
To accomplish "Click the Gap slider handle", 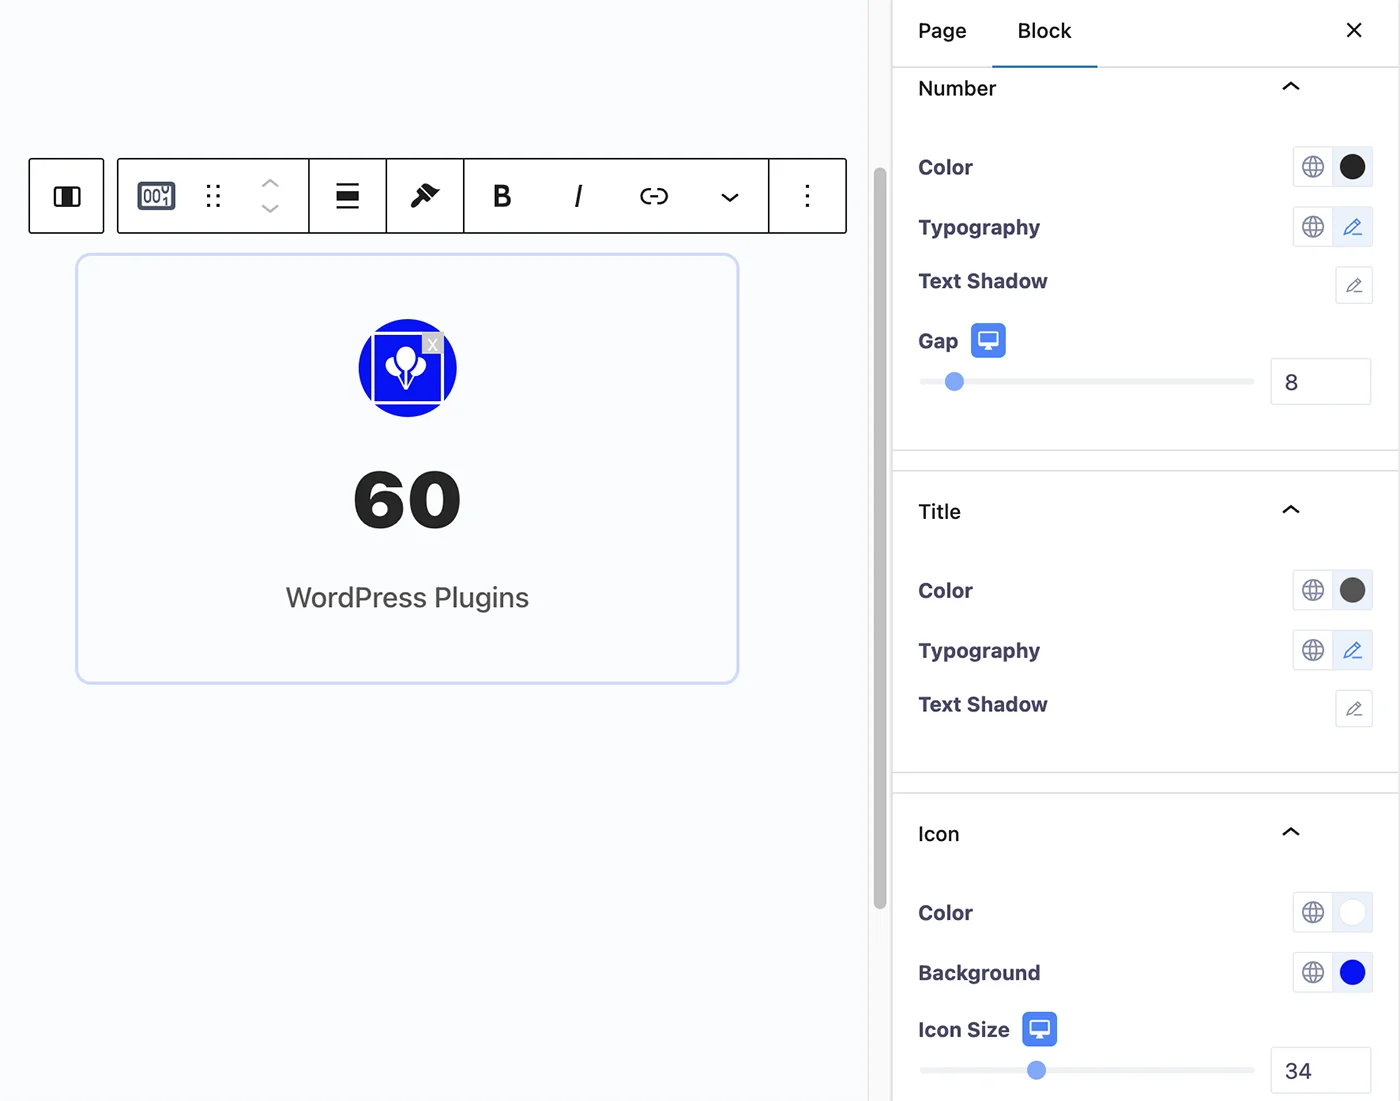I will tap(954, 381).
